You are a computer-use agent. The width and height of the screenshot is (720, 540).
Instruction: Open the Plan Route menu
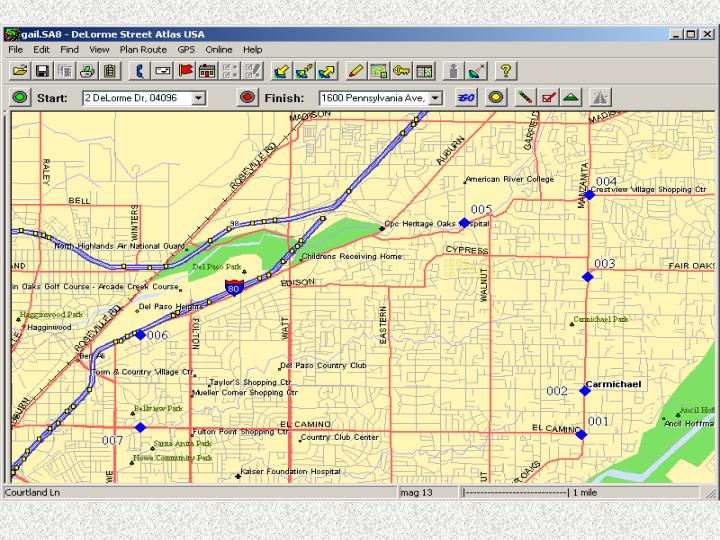click(x=143, y=49)
